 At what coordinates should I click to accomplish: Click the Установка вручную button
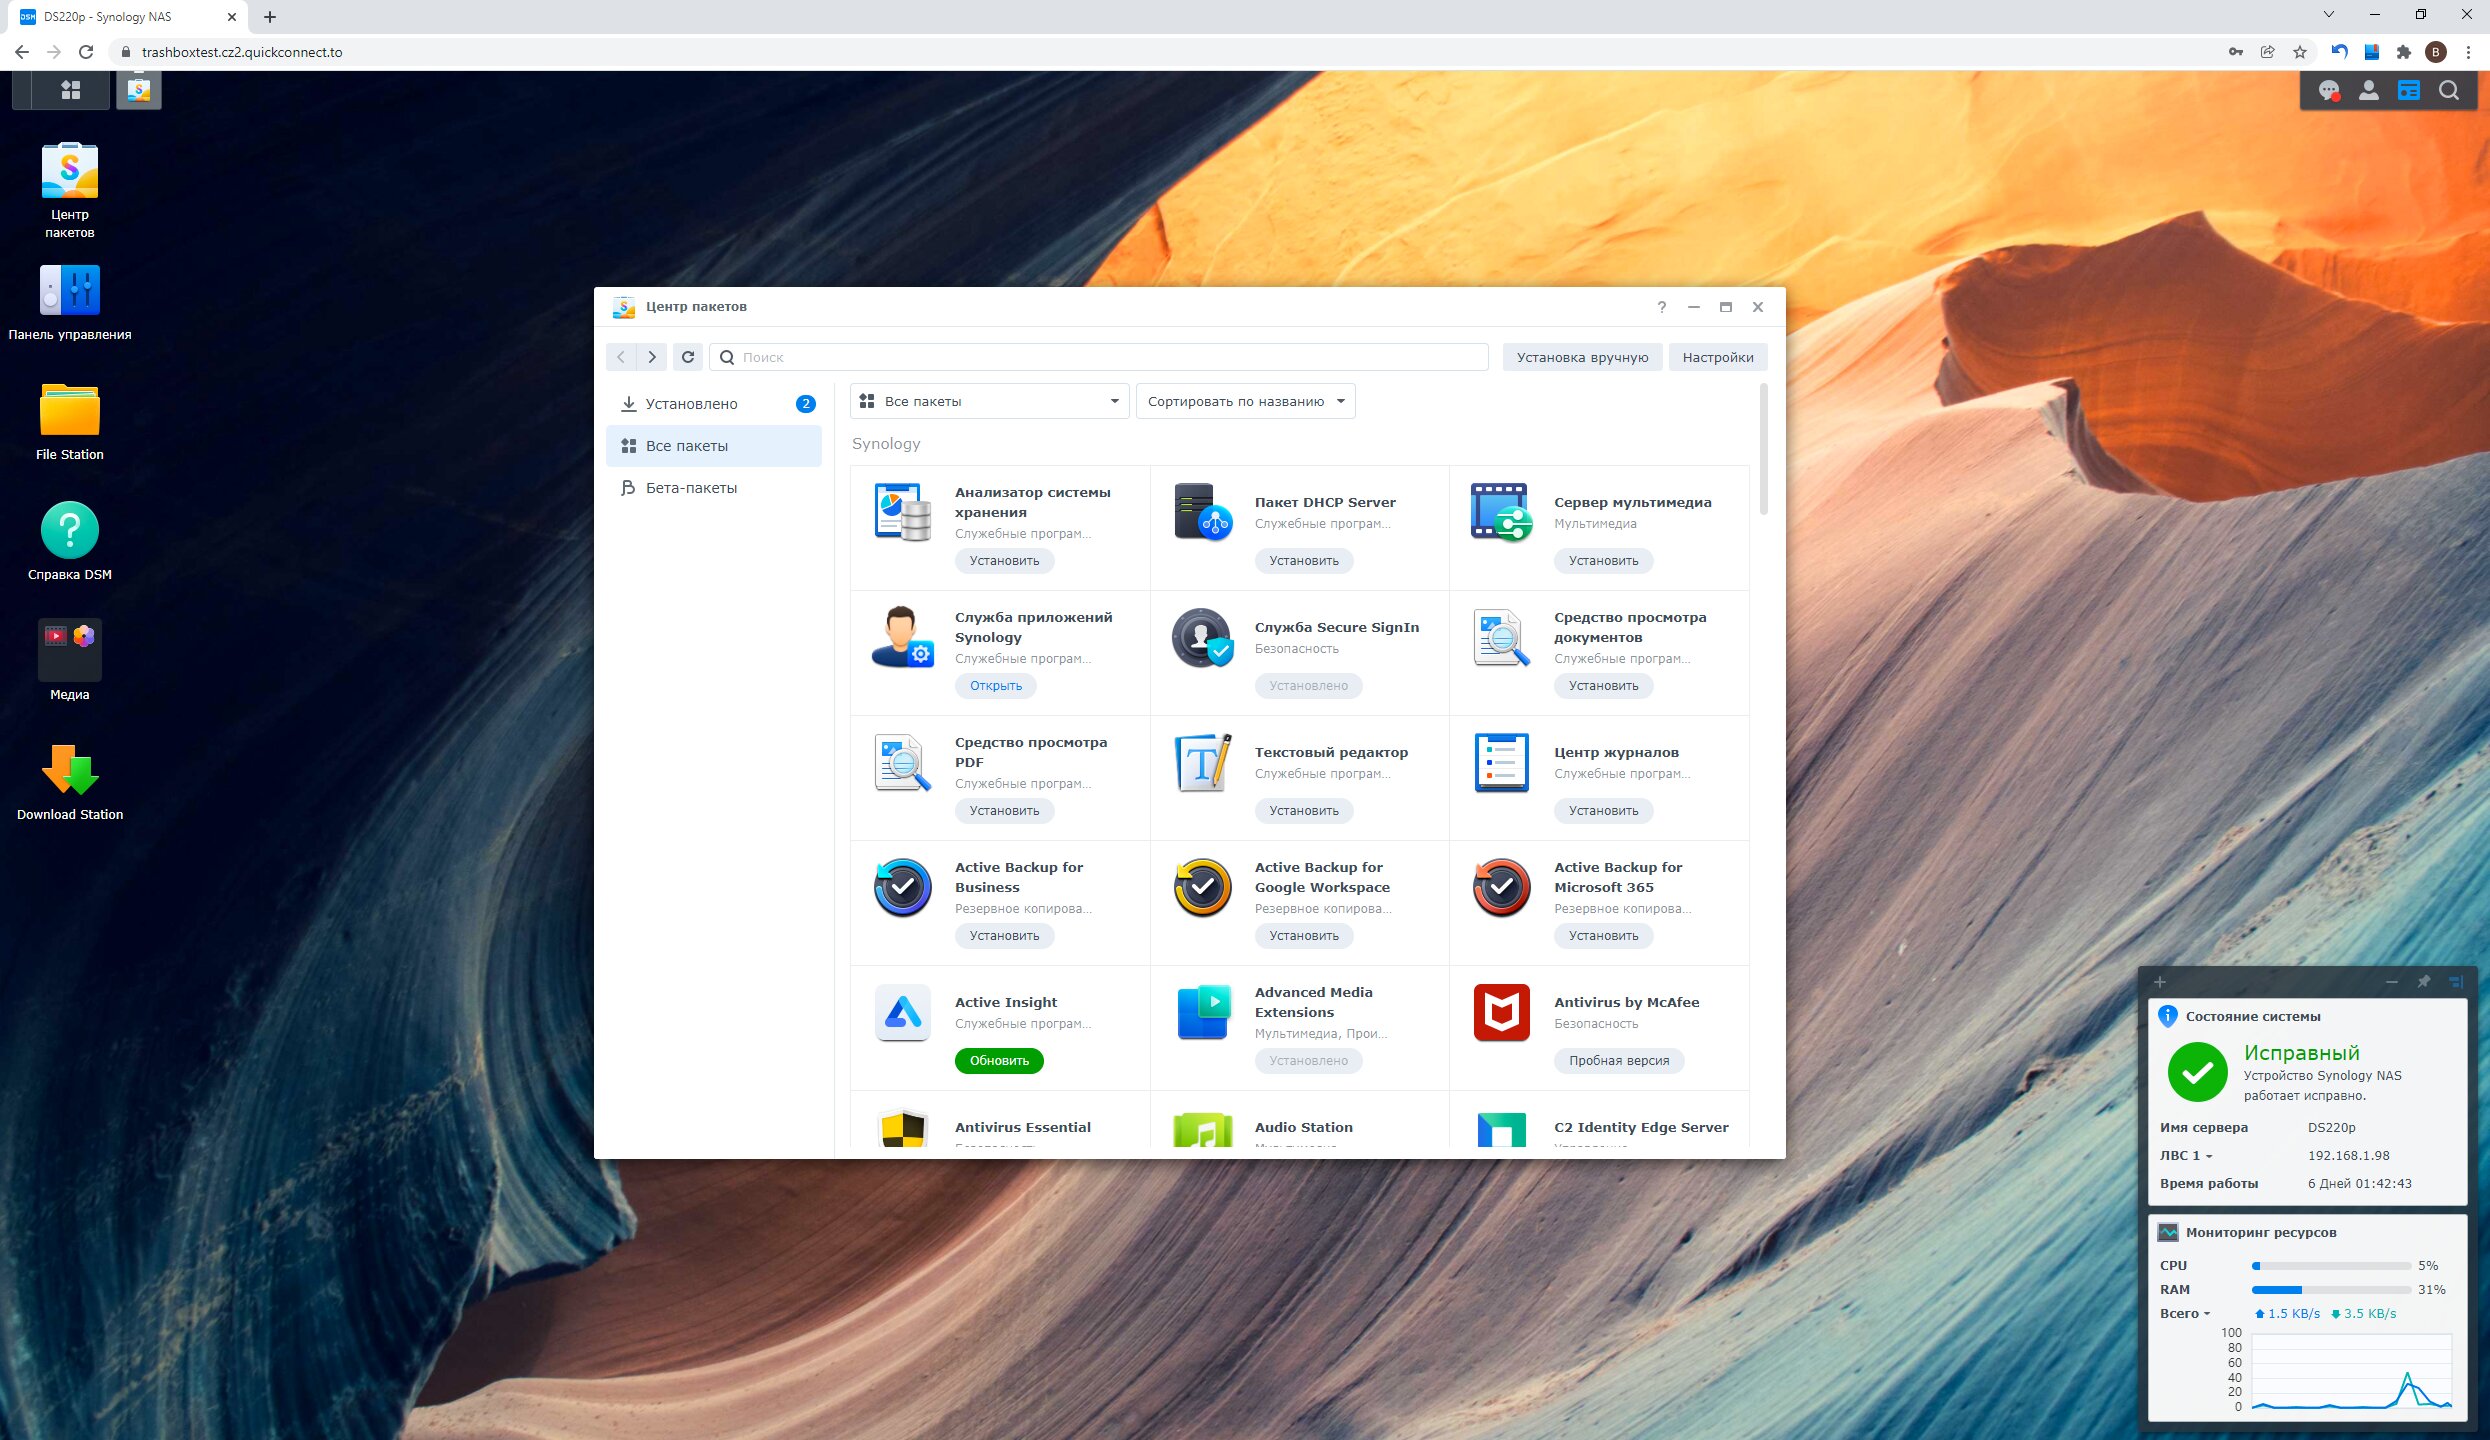(x=1582, y=357)
